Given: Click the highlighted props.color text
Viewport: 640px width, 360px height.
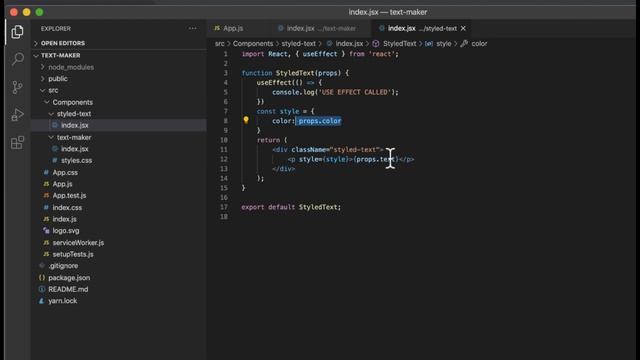Looking at the screenshot, I should point(320,121).
